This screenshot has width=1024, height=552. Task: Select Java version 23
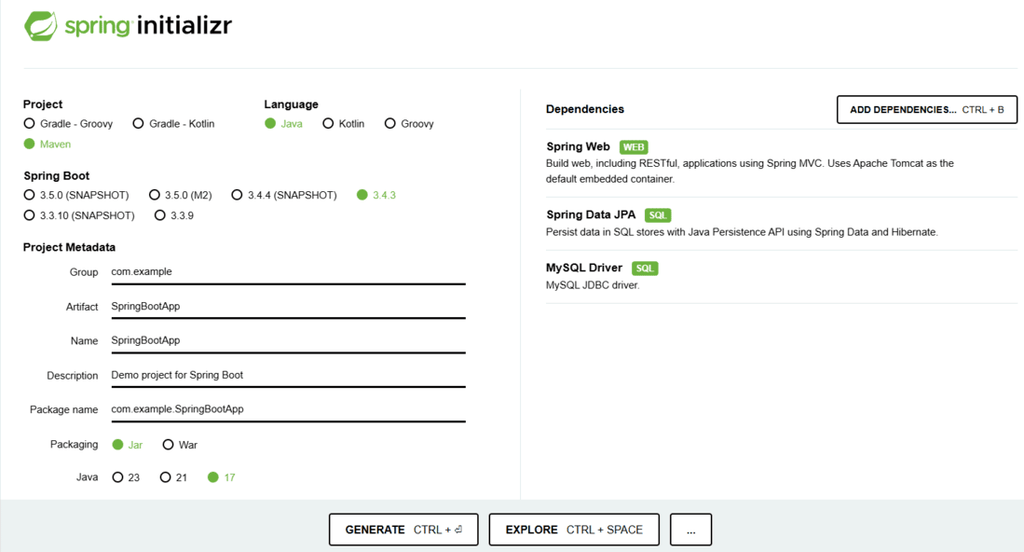[126, 478]
